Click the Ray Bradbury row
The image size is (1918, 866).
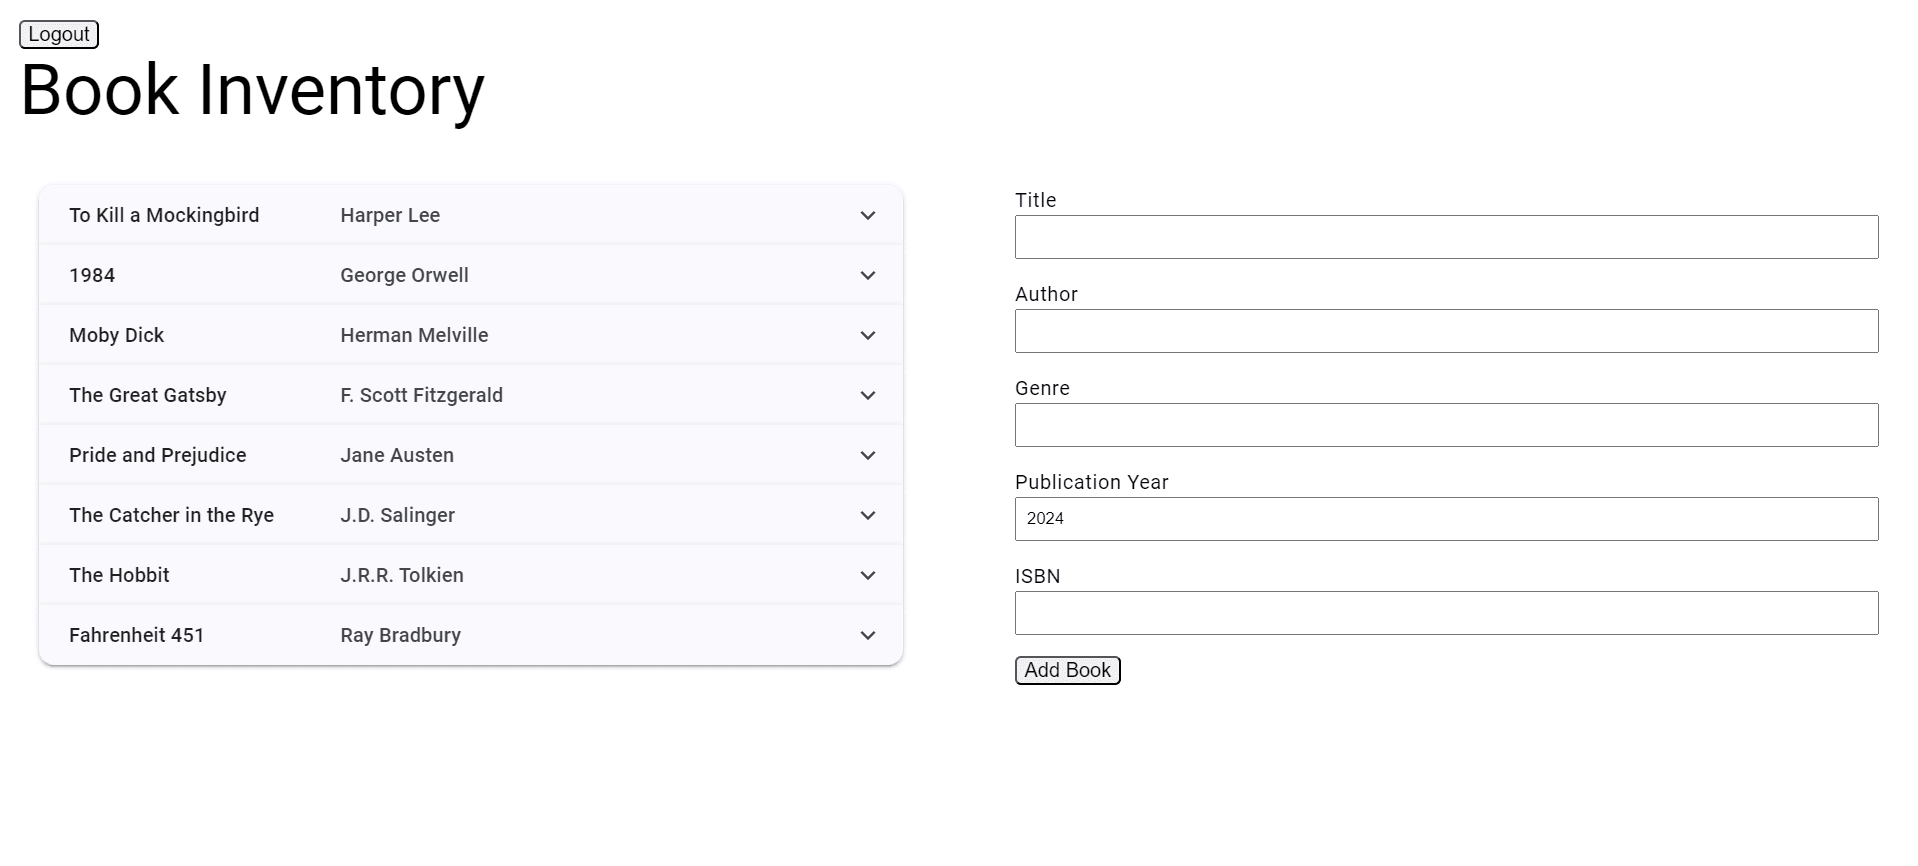(400, 635)
